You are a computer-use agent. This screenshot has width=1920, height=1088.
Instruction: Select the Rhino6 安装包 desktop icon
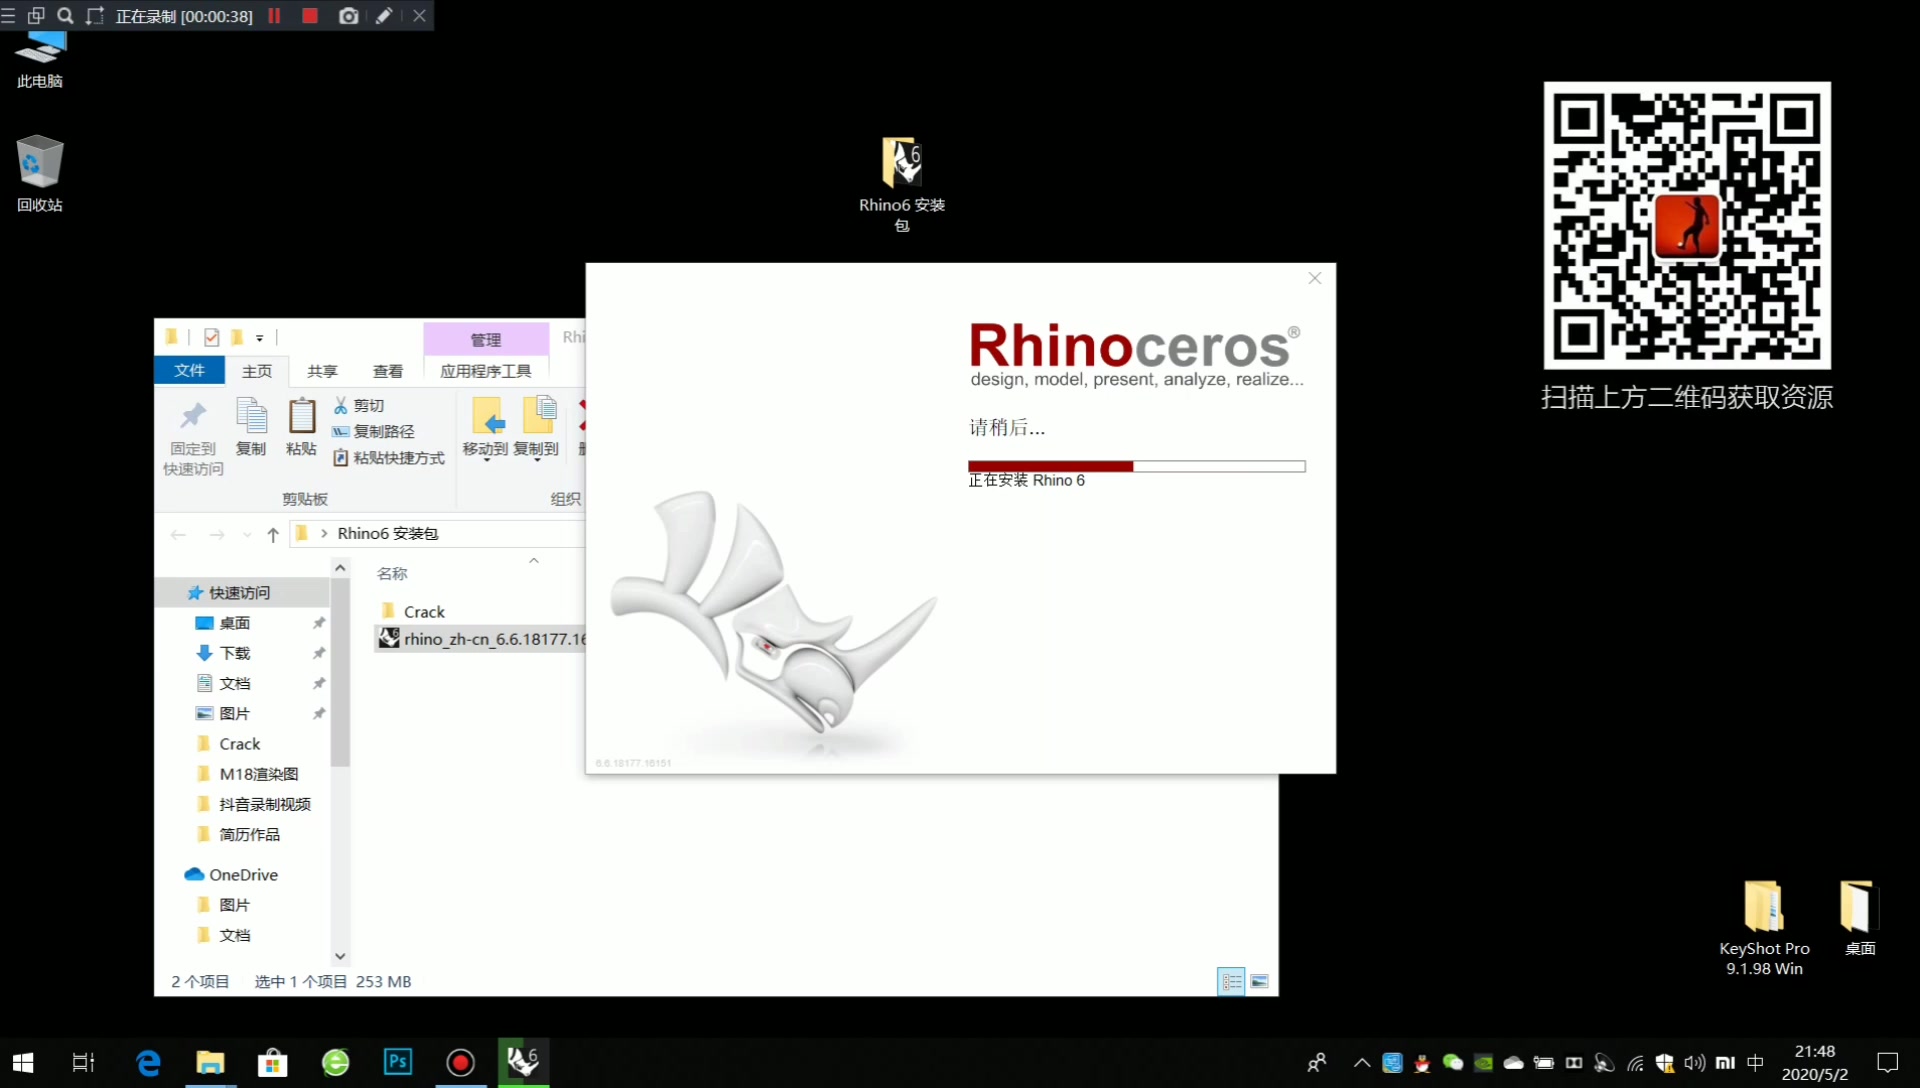[x=901, y=185]
